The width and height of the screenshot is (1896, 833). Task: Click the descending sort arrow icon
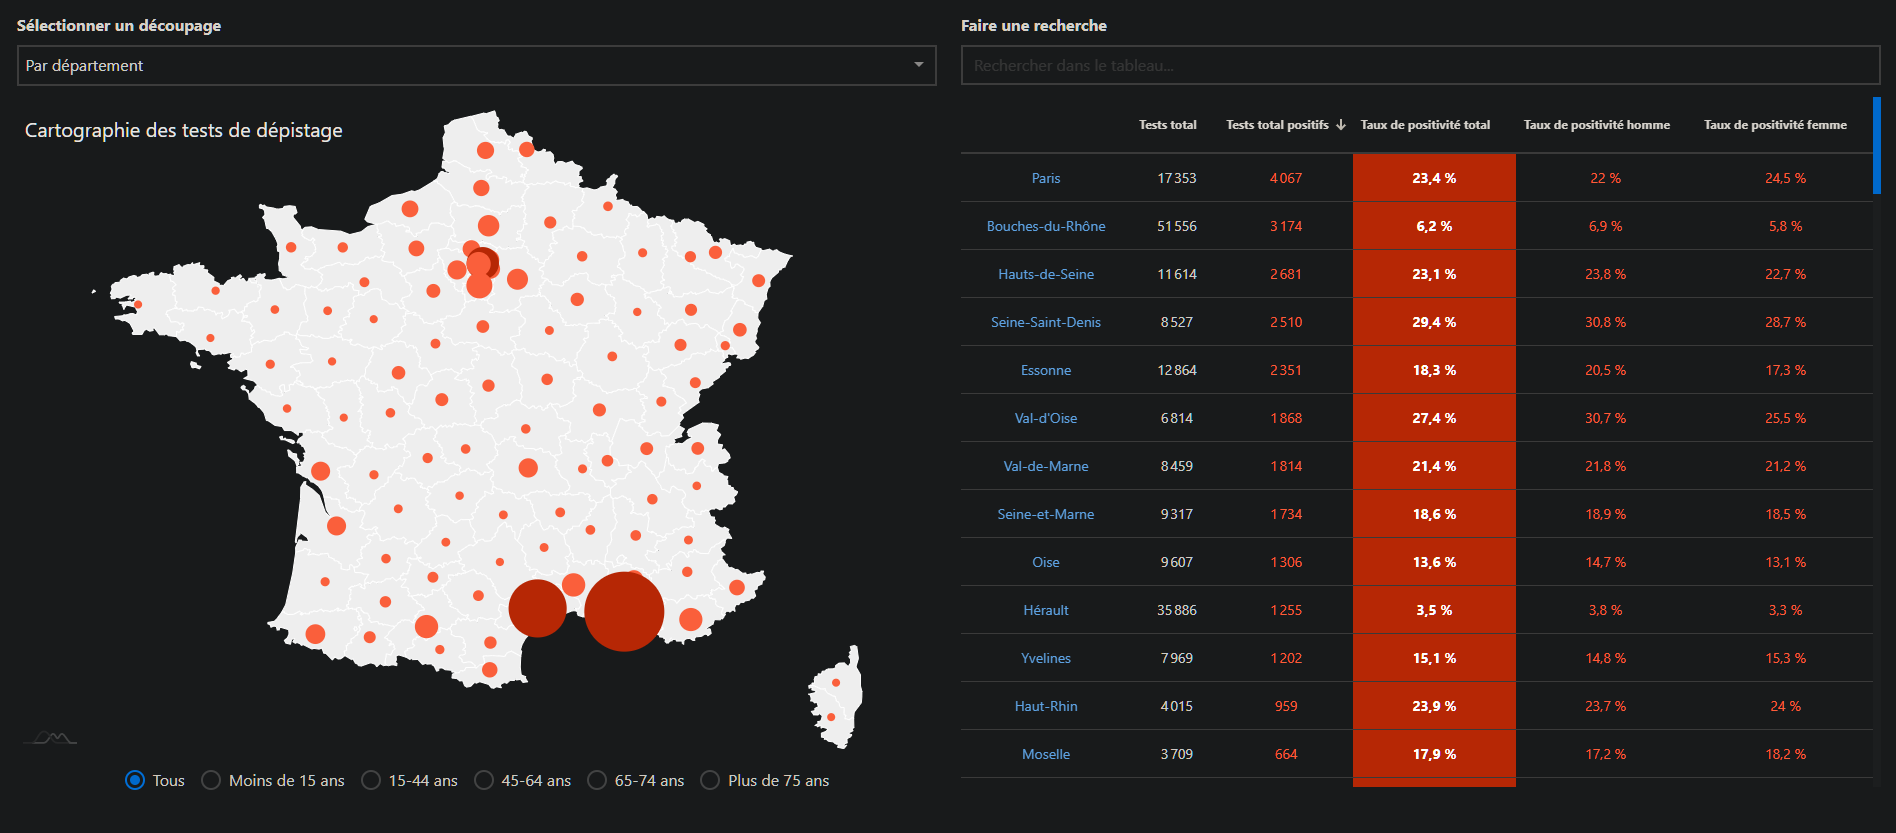pos(1341,125)
